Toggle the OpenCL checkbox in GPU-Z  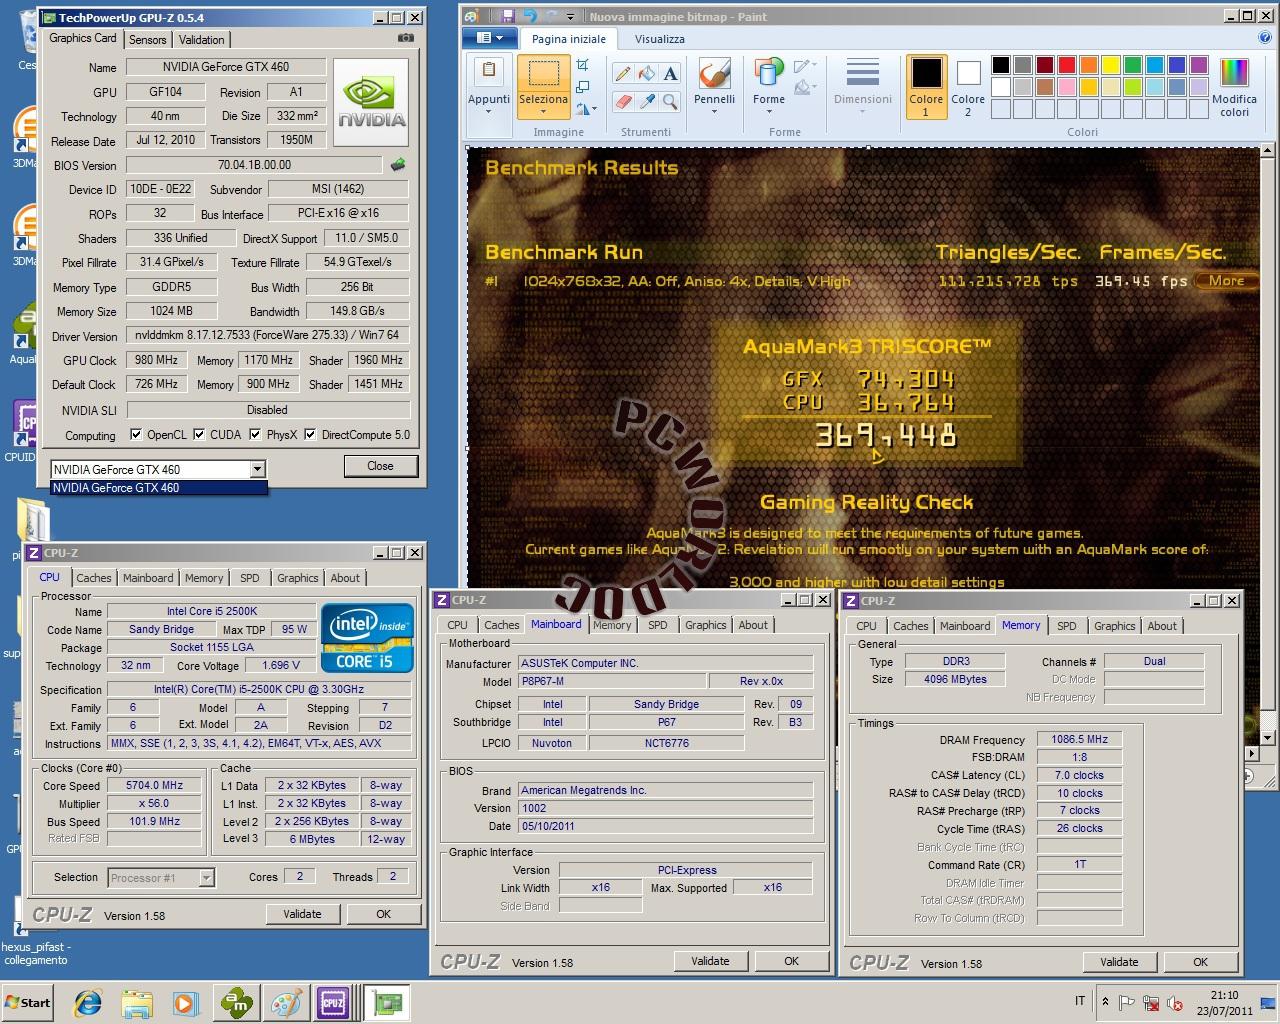click(136, 434)
